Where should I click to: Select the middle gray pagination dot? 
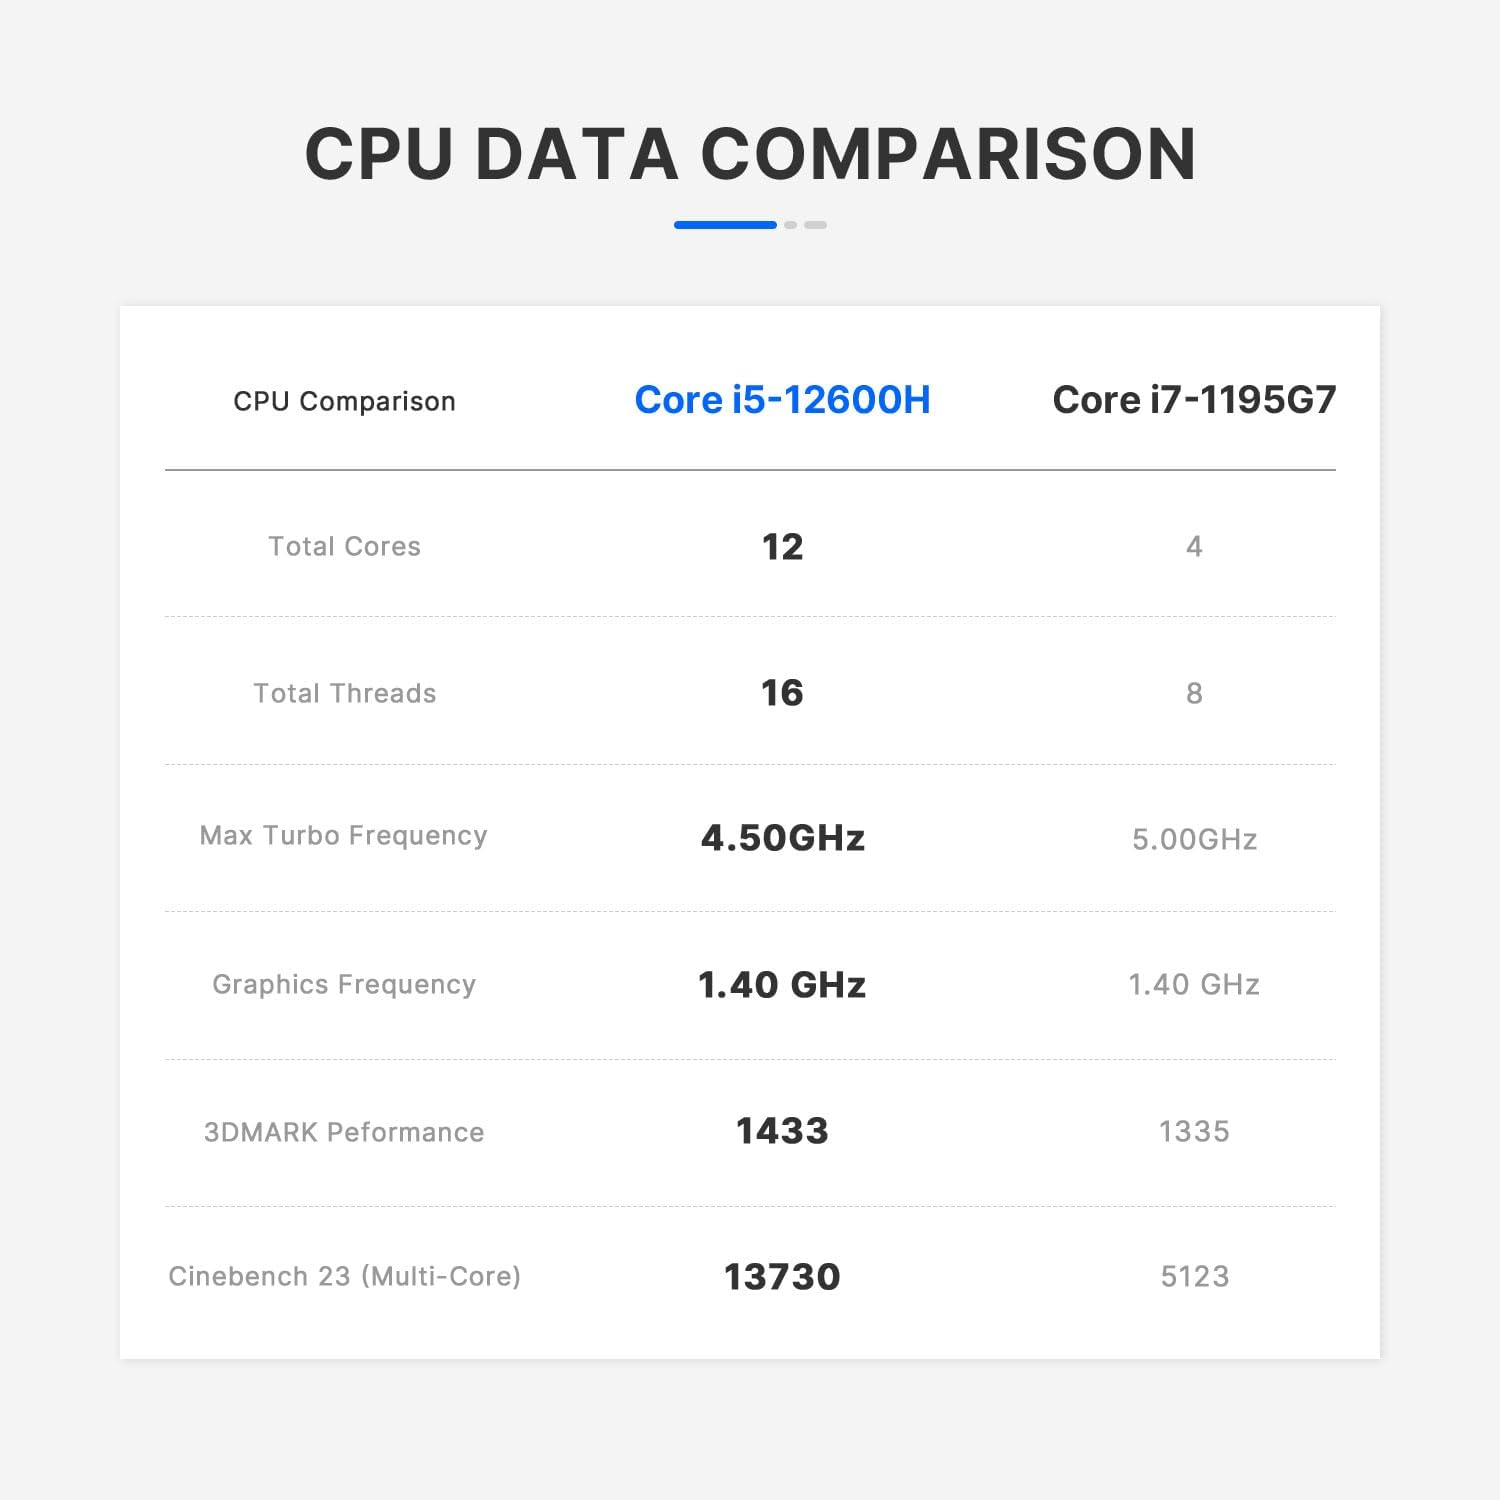coord(790,225)
